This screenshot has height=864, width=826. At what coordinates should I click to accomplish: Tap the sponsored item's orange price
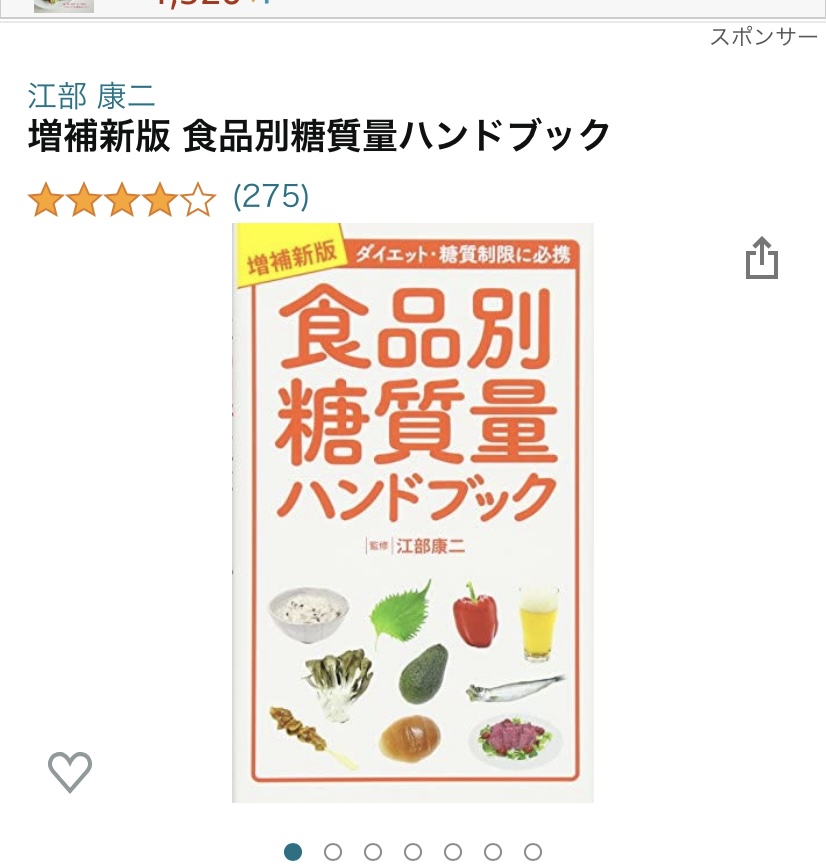(x=212, y=3)
